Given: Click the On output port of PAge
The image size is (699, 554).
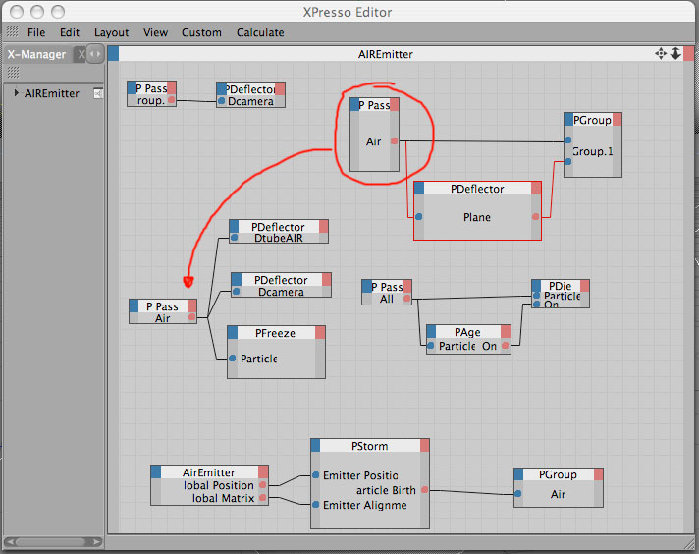Looking at the screenshot, I should pyautogui.click(x=506, y=345).
